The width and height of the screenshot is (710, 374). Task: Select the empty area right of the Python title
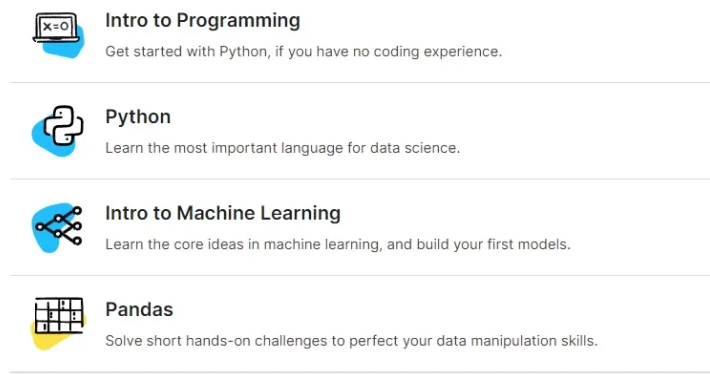(x=439, y=117)
